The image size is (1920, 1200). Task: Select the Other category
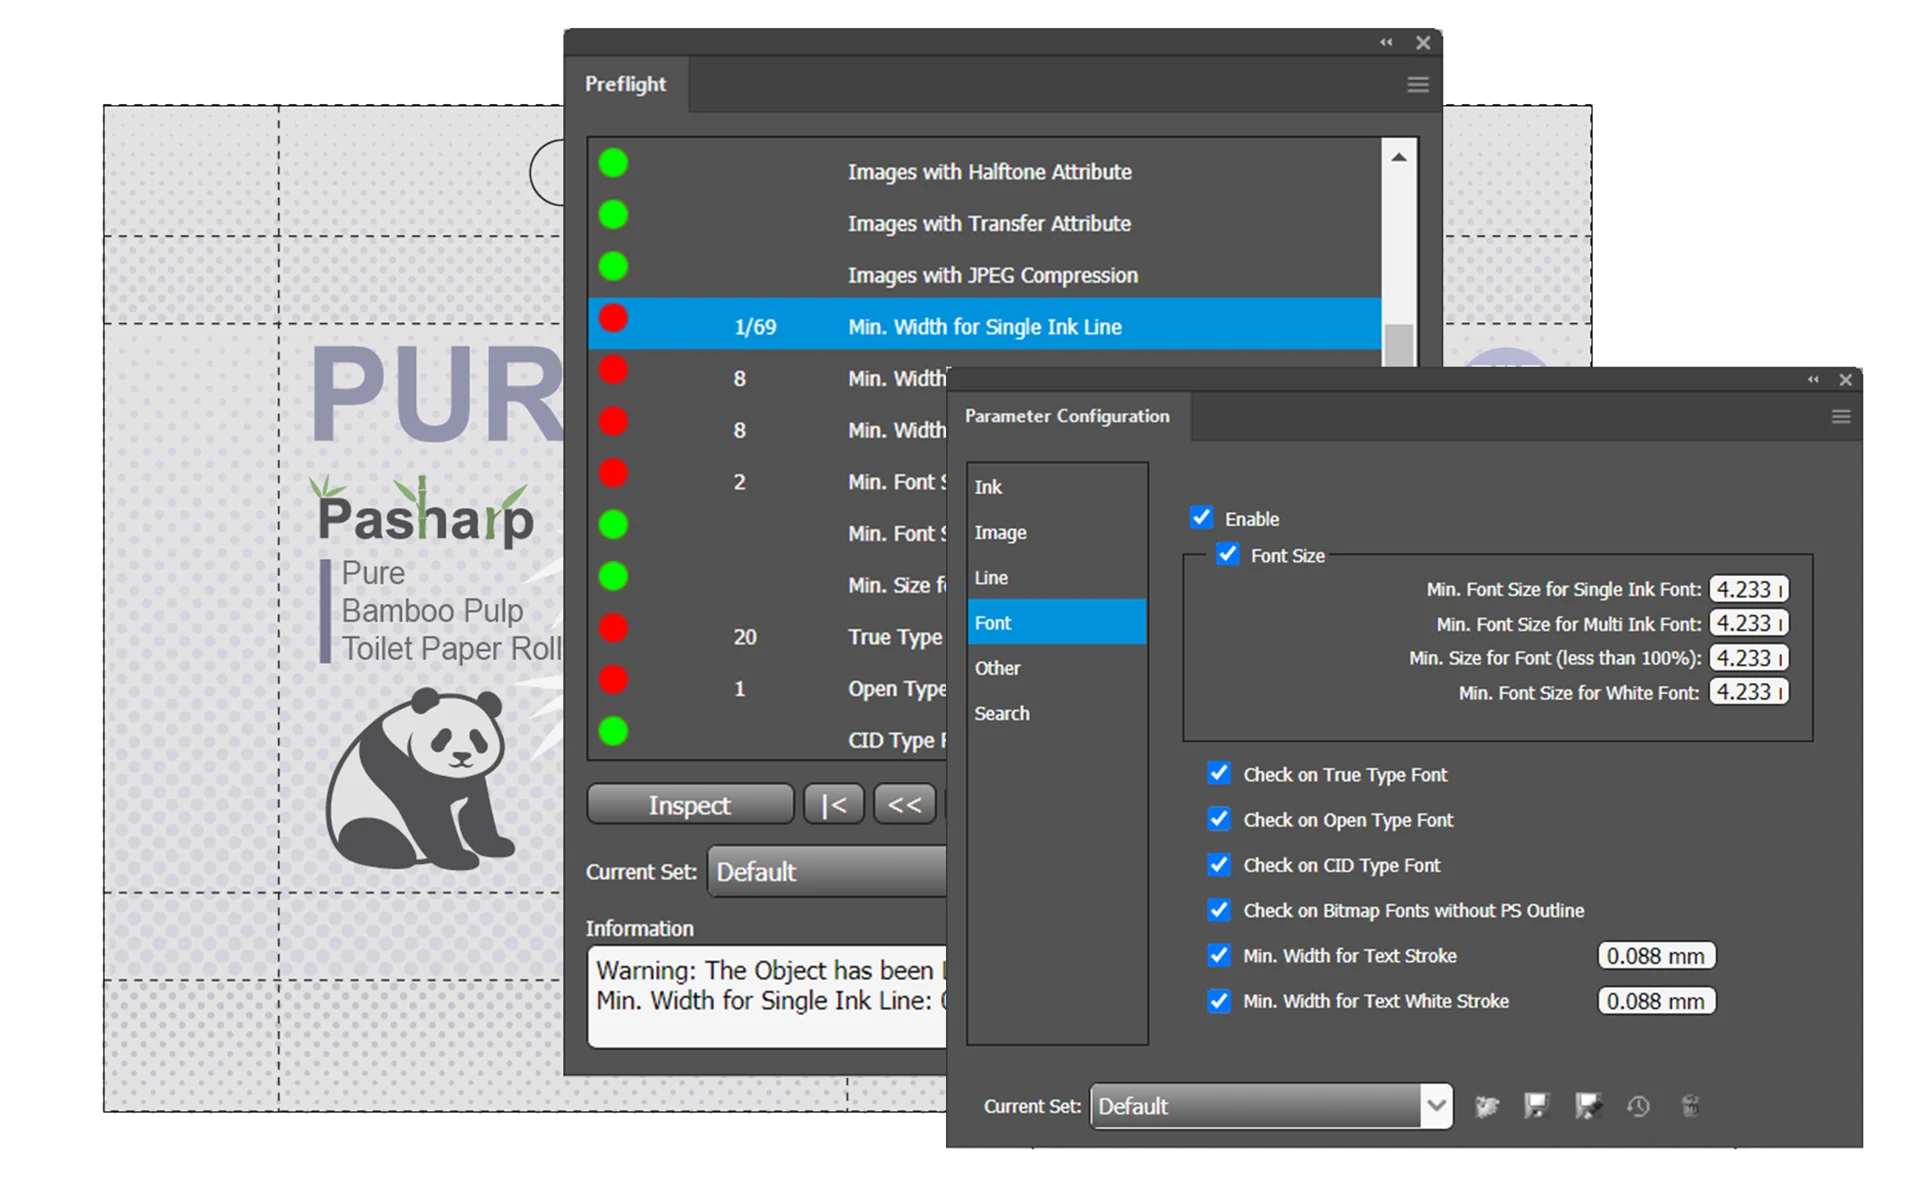point(1057,668)
